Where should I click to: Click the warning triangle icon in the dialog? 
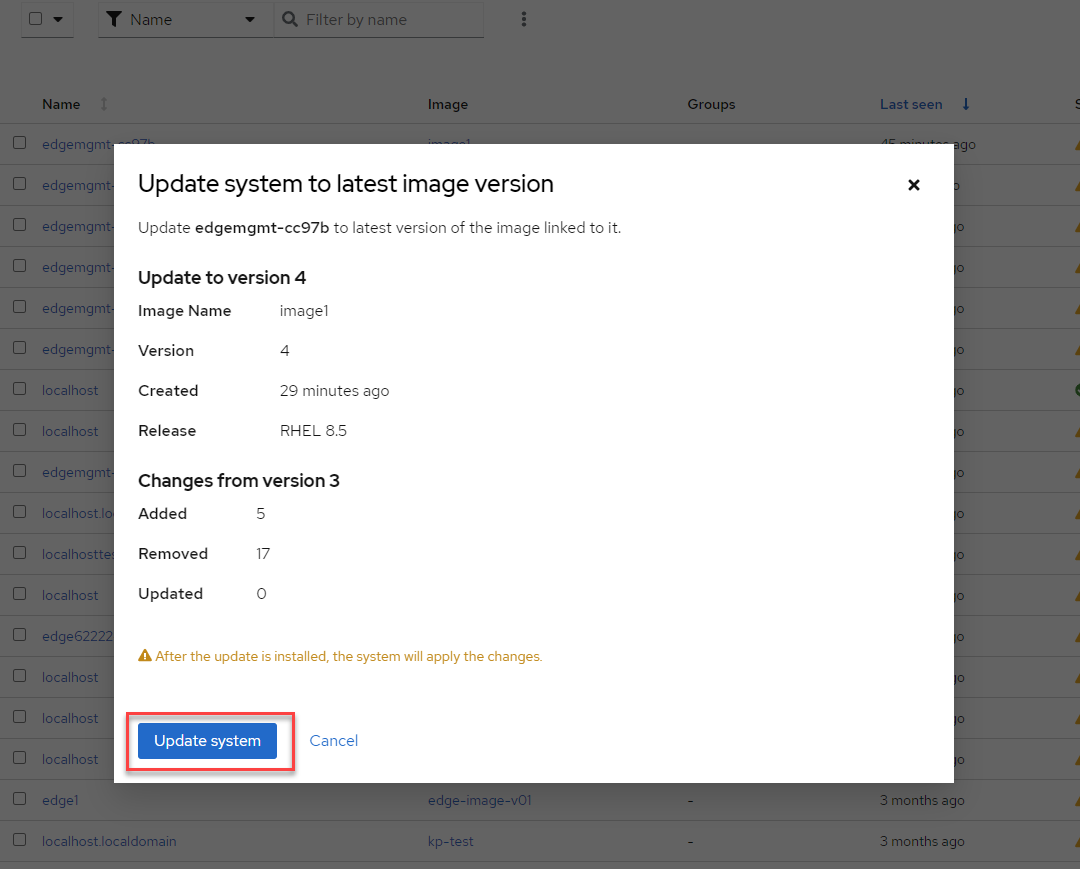click(x=145, y=657)
